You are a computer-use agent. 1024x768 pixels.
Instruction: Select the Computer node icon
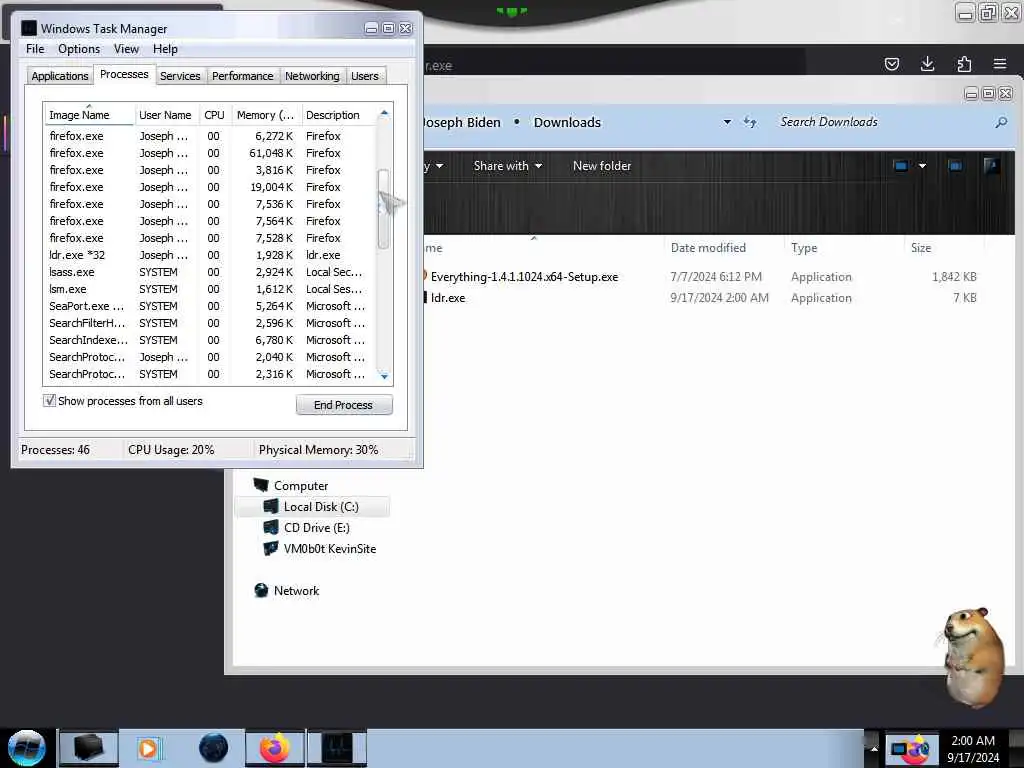[261, 485]
